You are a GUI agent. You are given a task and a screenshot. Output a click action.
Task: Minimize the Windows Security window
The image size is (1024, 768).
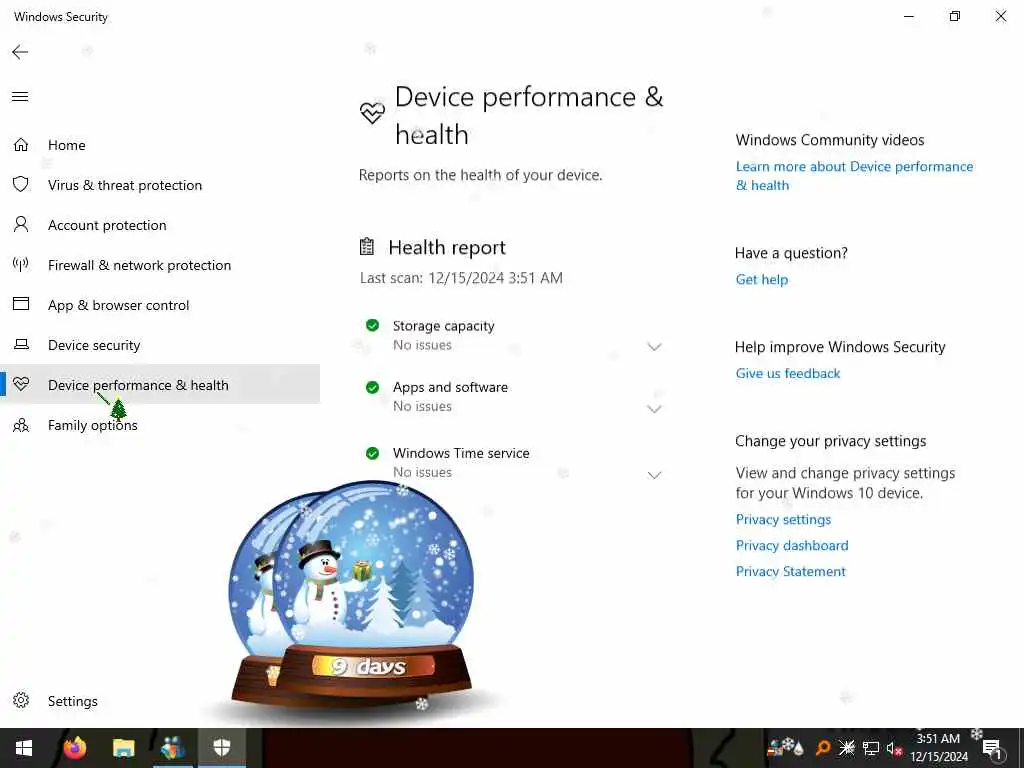coord(908,16)
